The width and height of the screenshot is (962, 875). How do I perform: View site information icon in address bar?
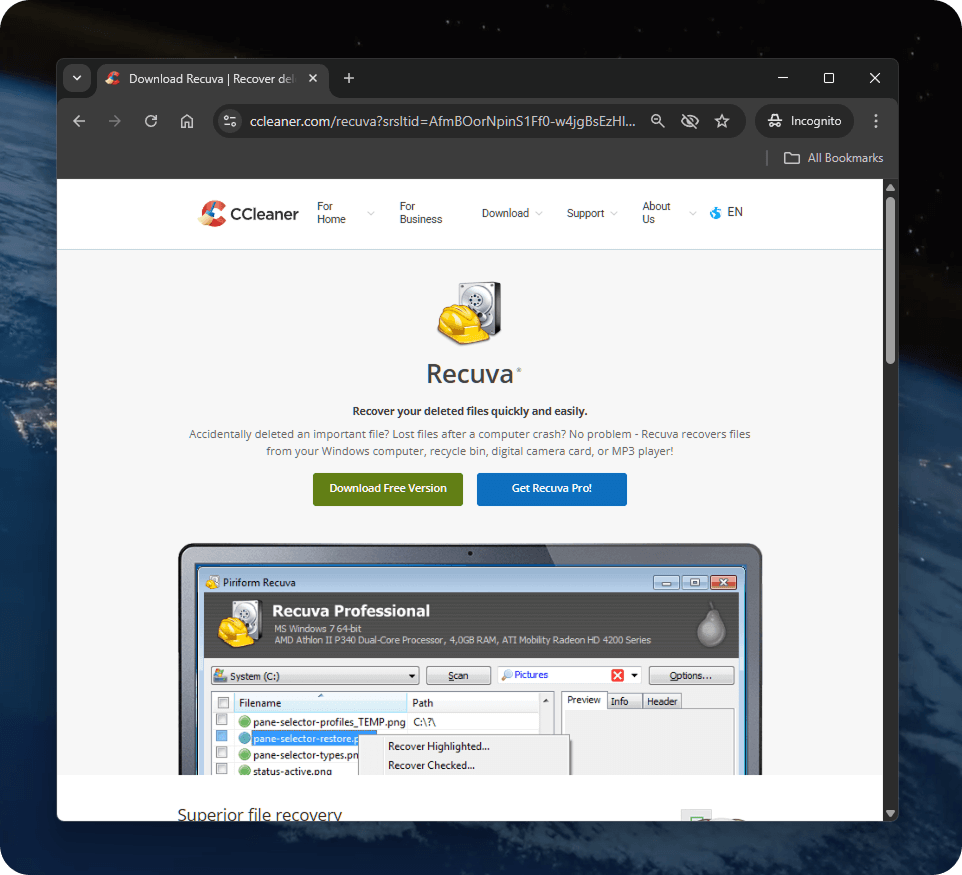pyautogui.click(x=230, y=121)
